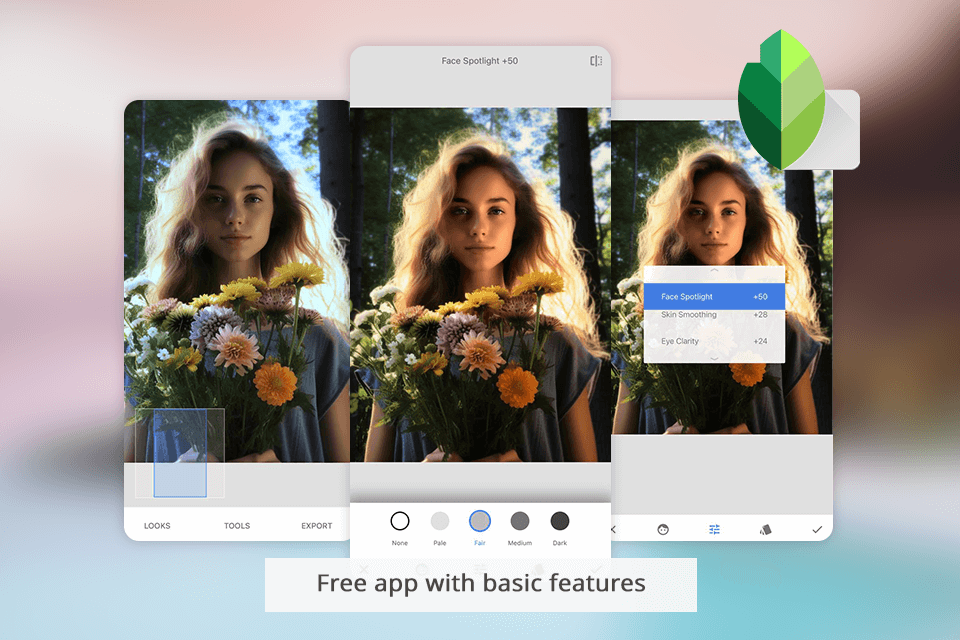The image size is (960, 640).
Task: Cancel edits with the X icon
Action: pos(613,529)
